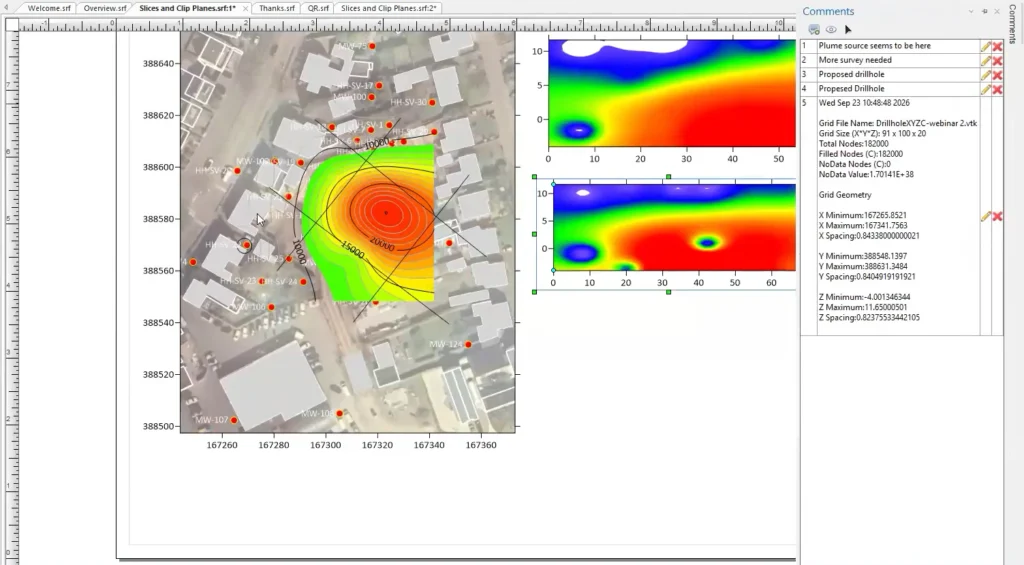Select the black arrow pointer tool in Comments
Image resolution: width=1024 pixels, height=565 pixels.
point(848,29)
